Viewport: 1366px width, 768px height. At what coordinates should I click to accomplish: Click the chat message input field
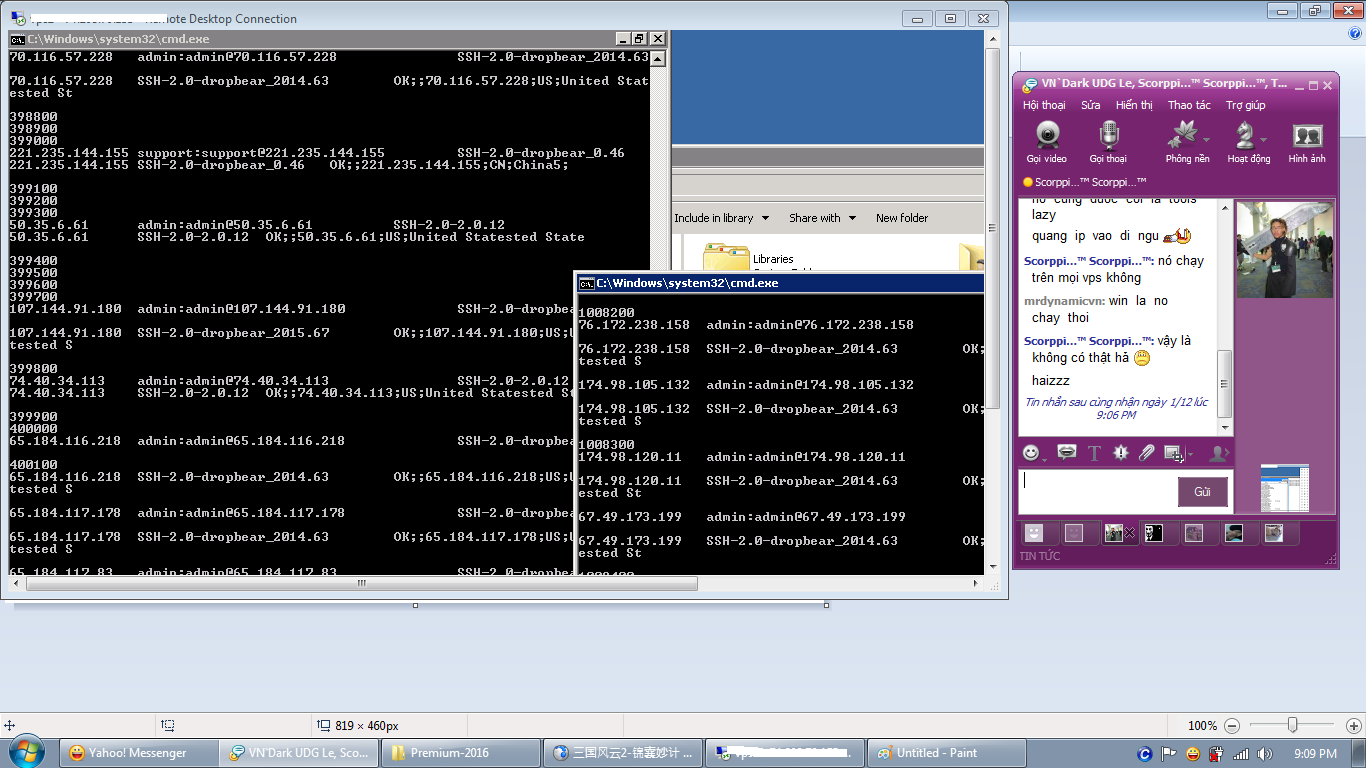1096,491
